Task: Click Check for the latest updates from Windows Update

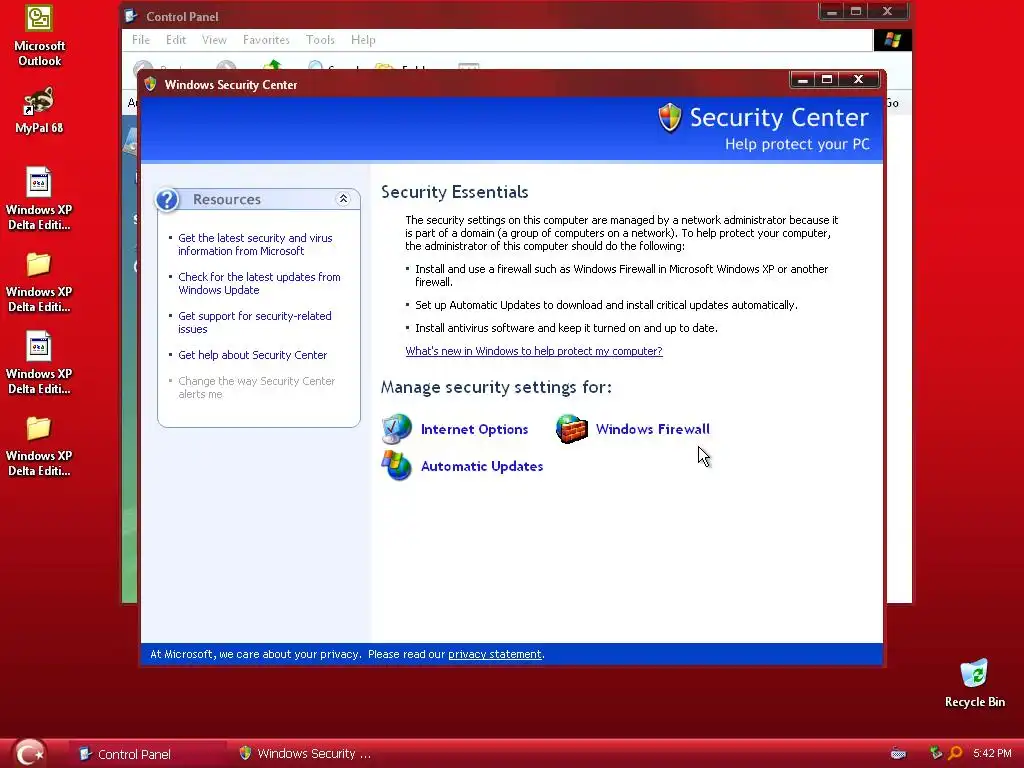Action: tap(259, 283)
